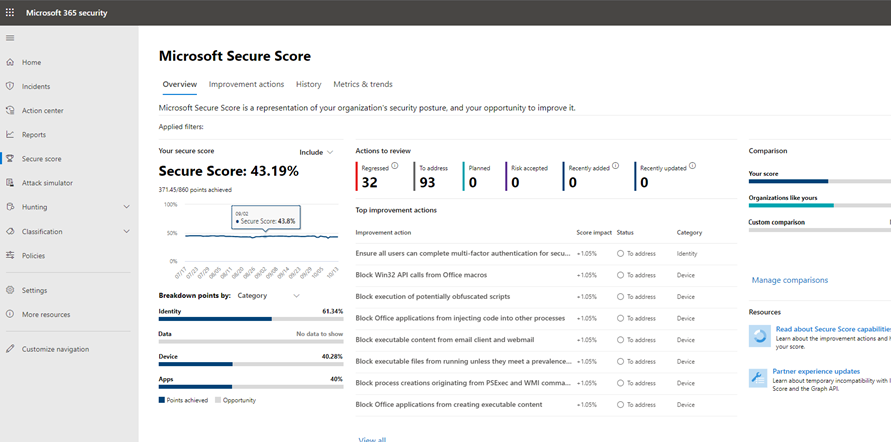Open Block execution of potentially obfuscated scripts
Screen dimensions: 891x442
tap(433, 297)
